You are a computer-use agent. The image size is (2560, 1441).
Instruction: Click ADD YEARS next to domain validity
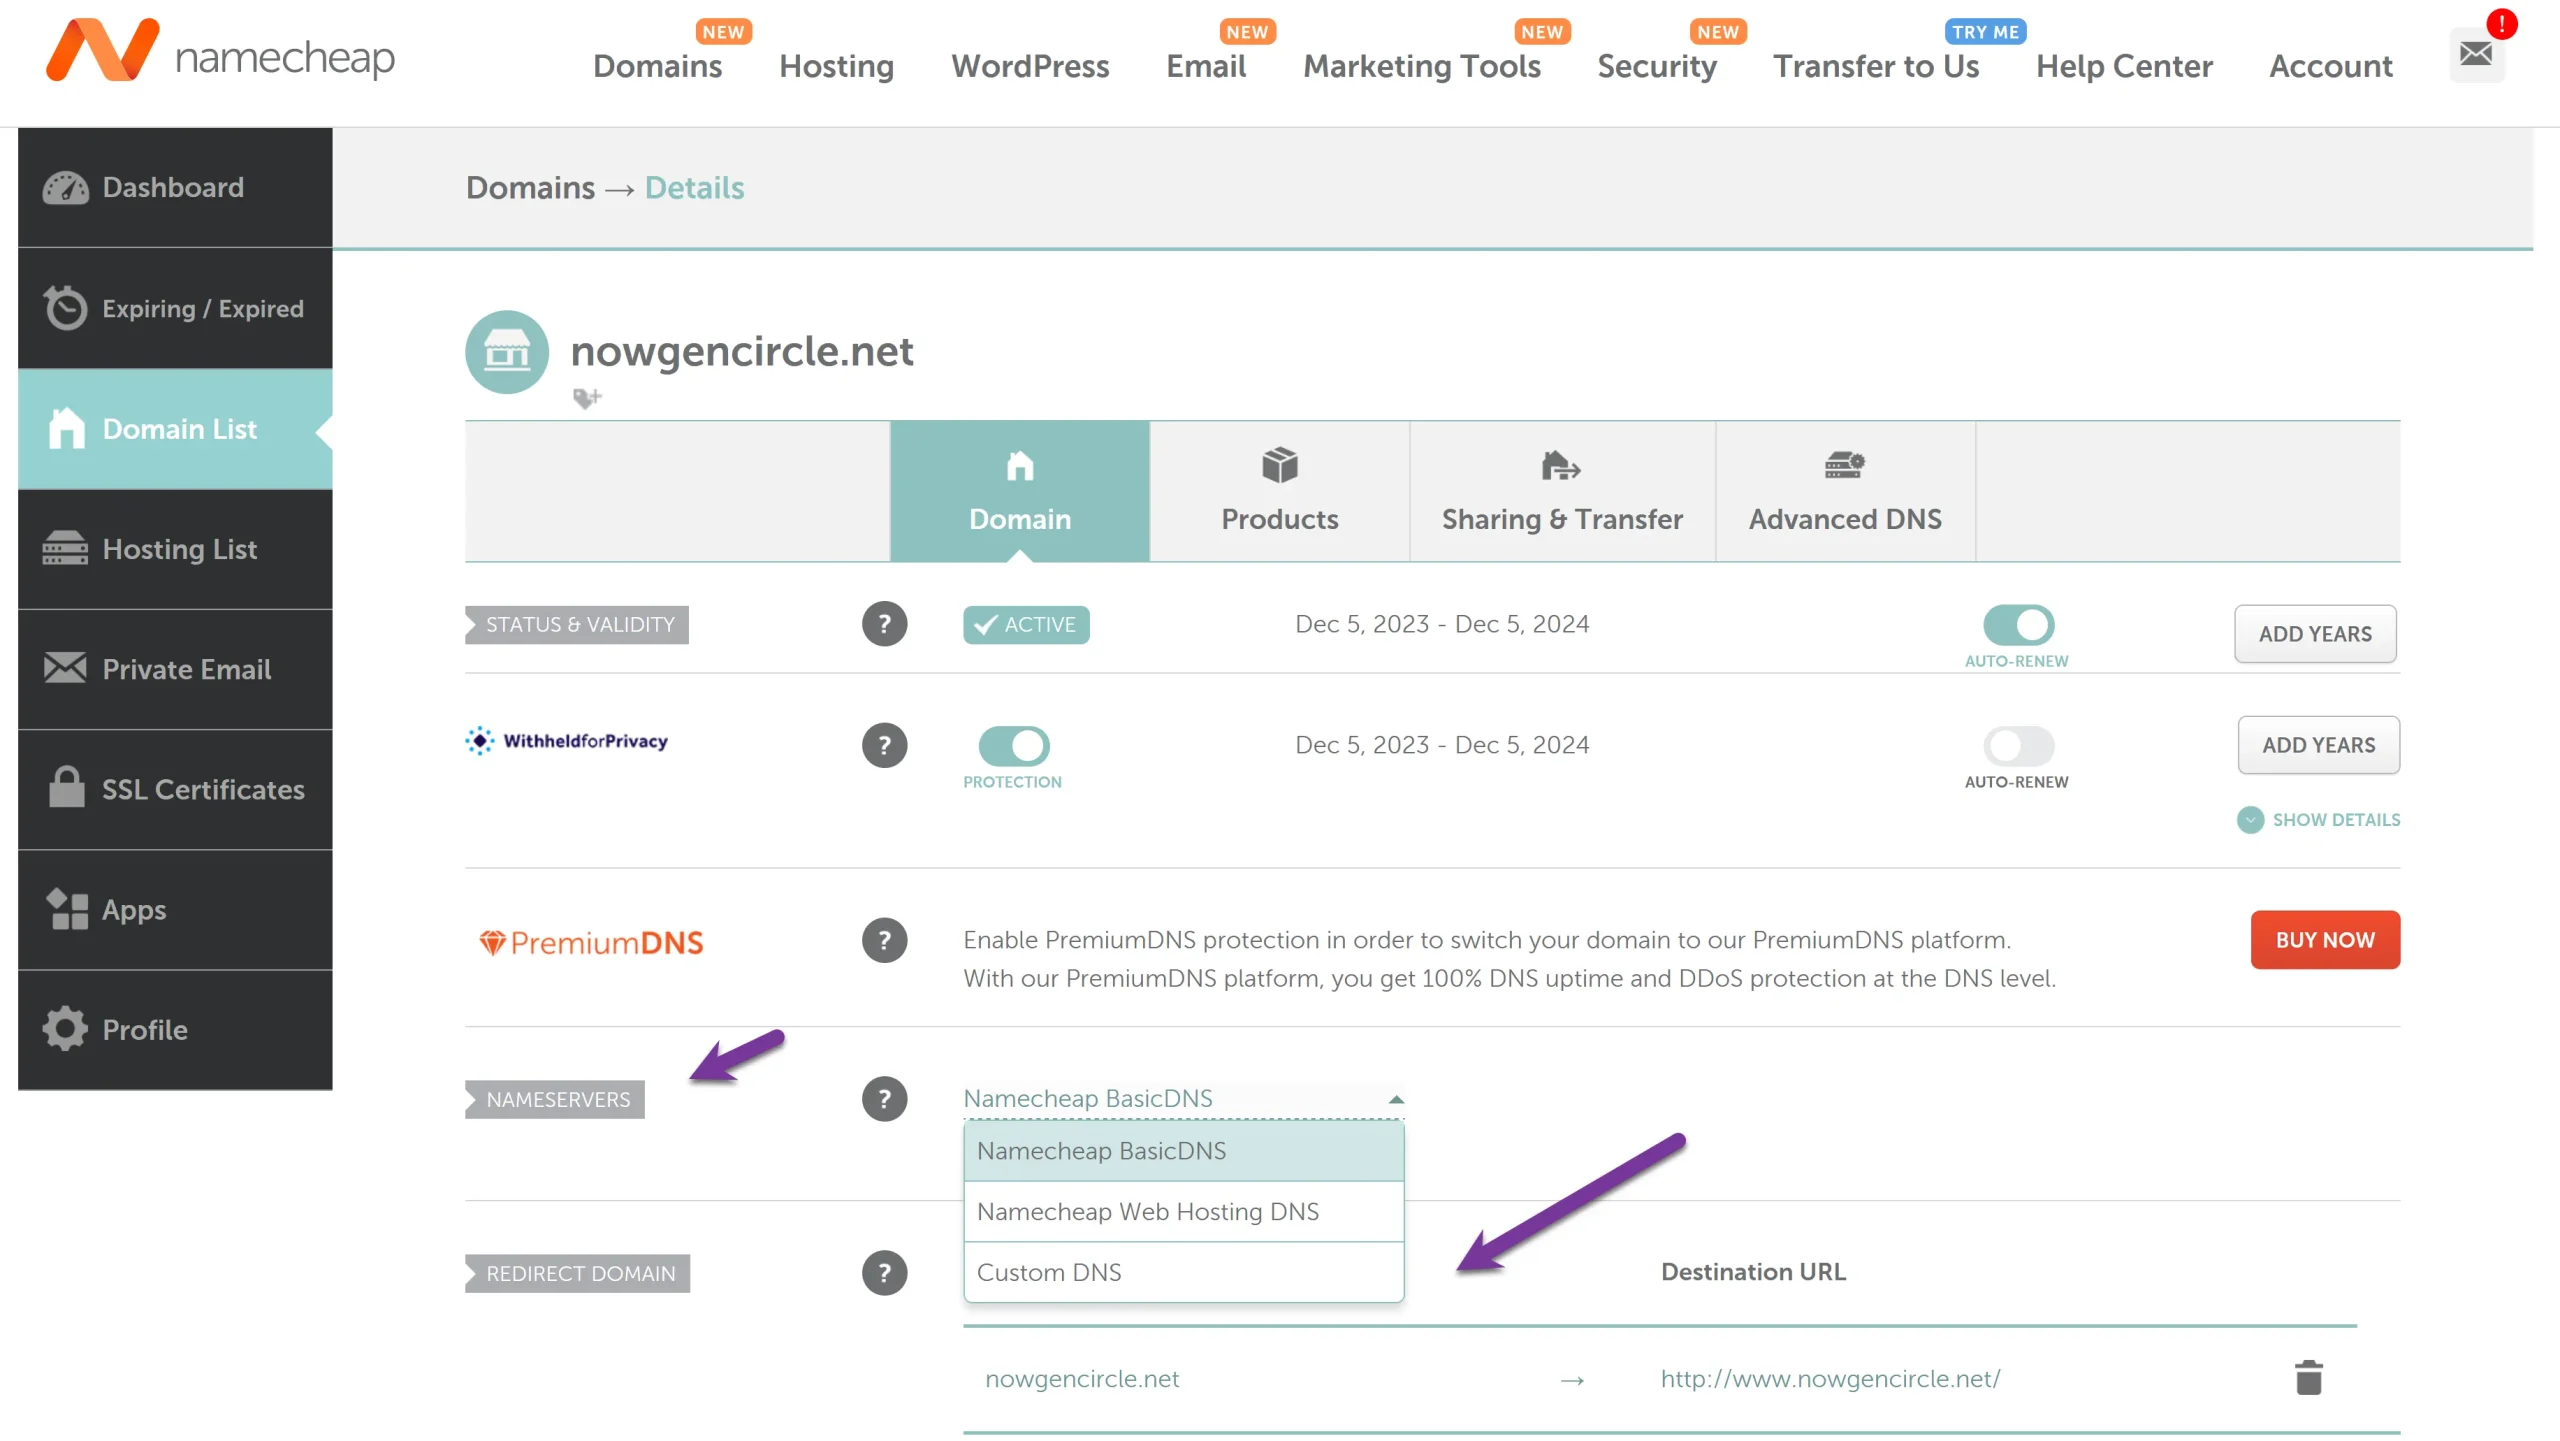coord(2315,633)
